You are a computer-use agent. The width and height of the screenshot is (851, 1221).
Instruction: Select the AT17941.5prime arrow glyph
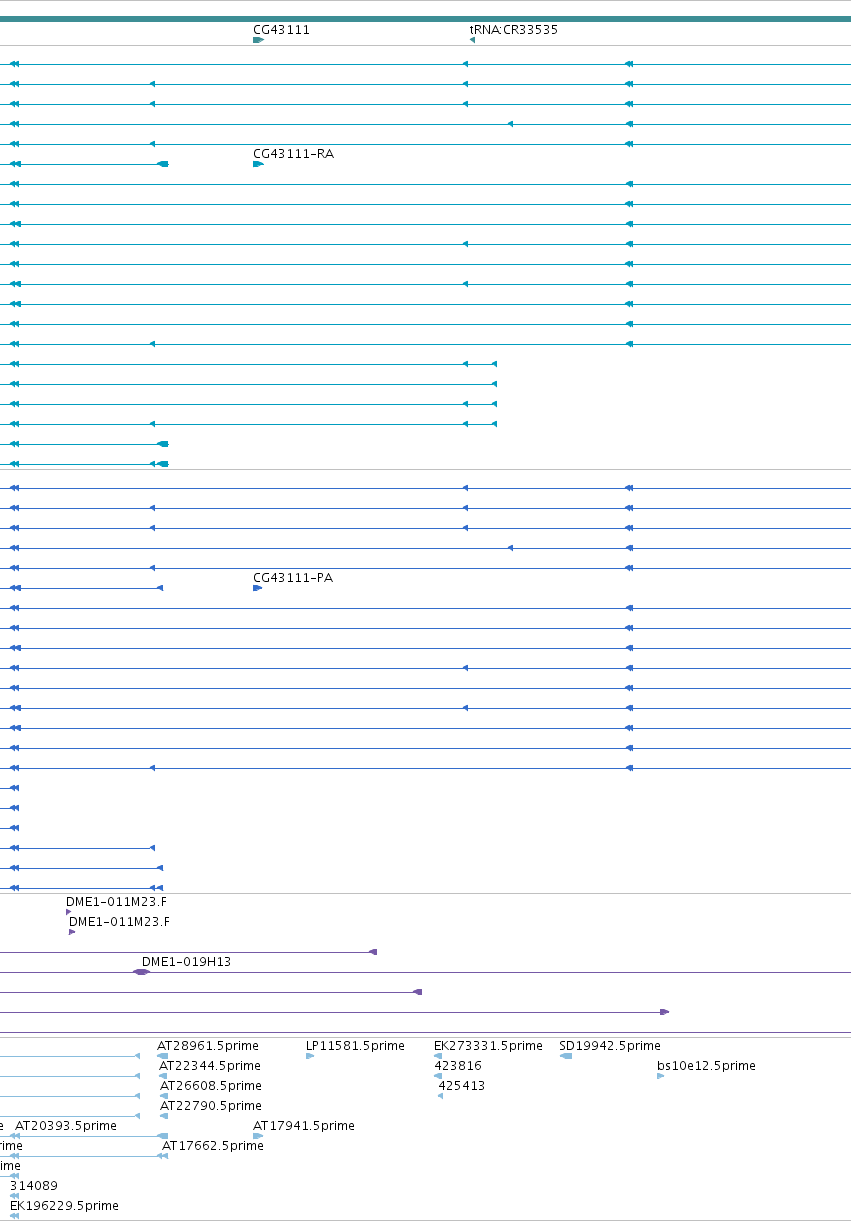click(258, 1136)
